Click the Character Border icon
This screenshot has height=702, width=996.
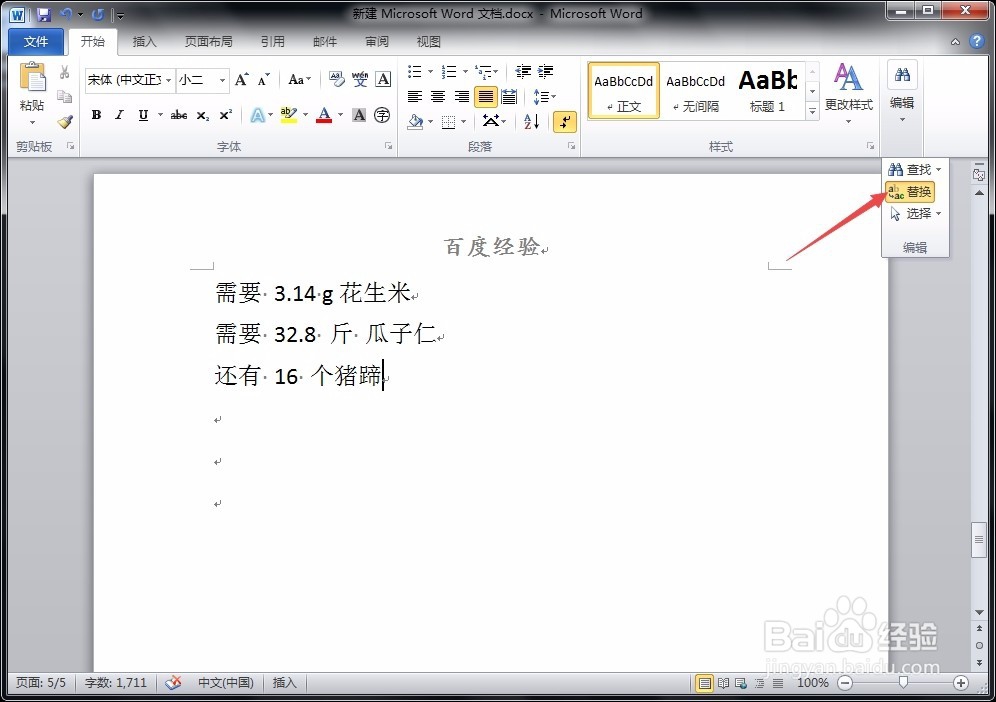pyautogui.click(x=383, y=79)
